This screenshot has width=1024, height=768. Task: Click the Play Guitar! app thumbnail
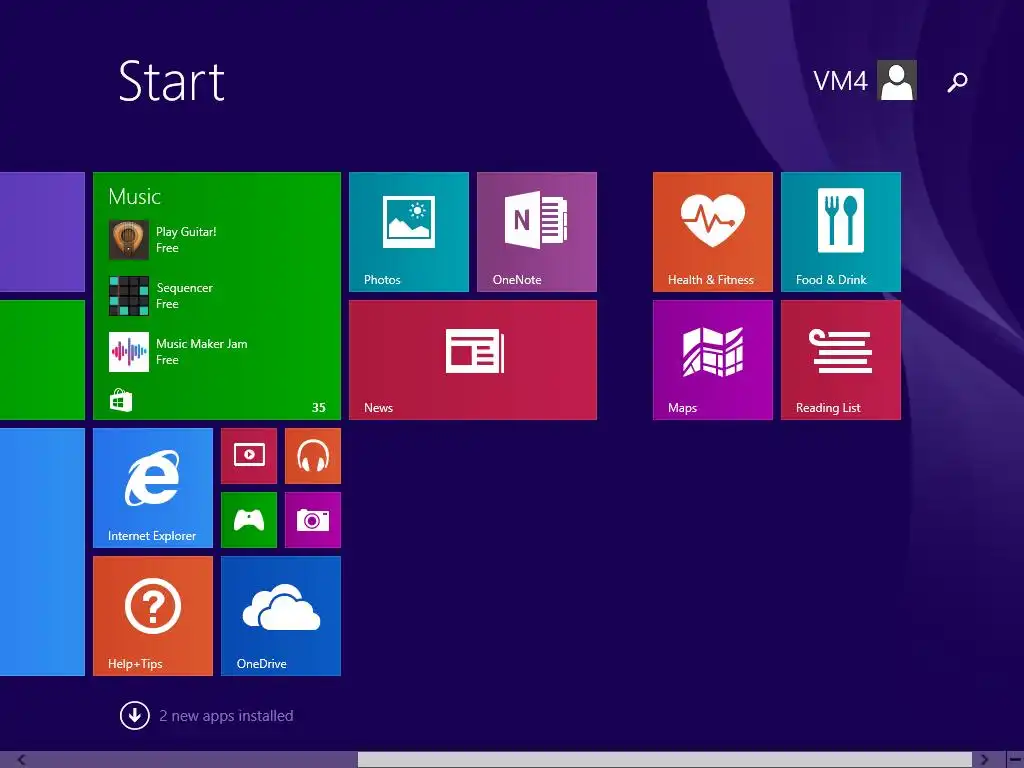[129, 240]
